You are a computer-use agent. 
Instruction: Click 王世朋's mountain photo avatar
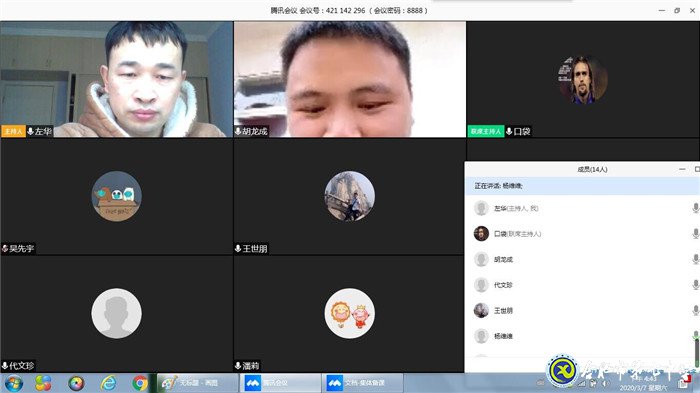coord(350,196)
